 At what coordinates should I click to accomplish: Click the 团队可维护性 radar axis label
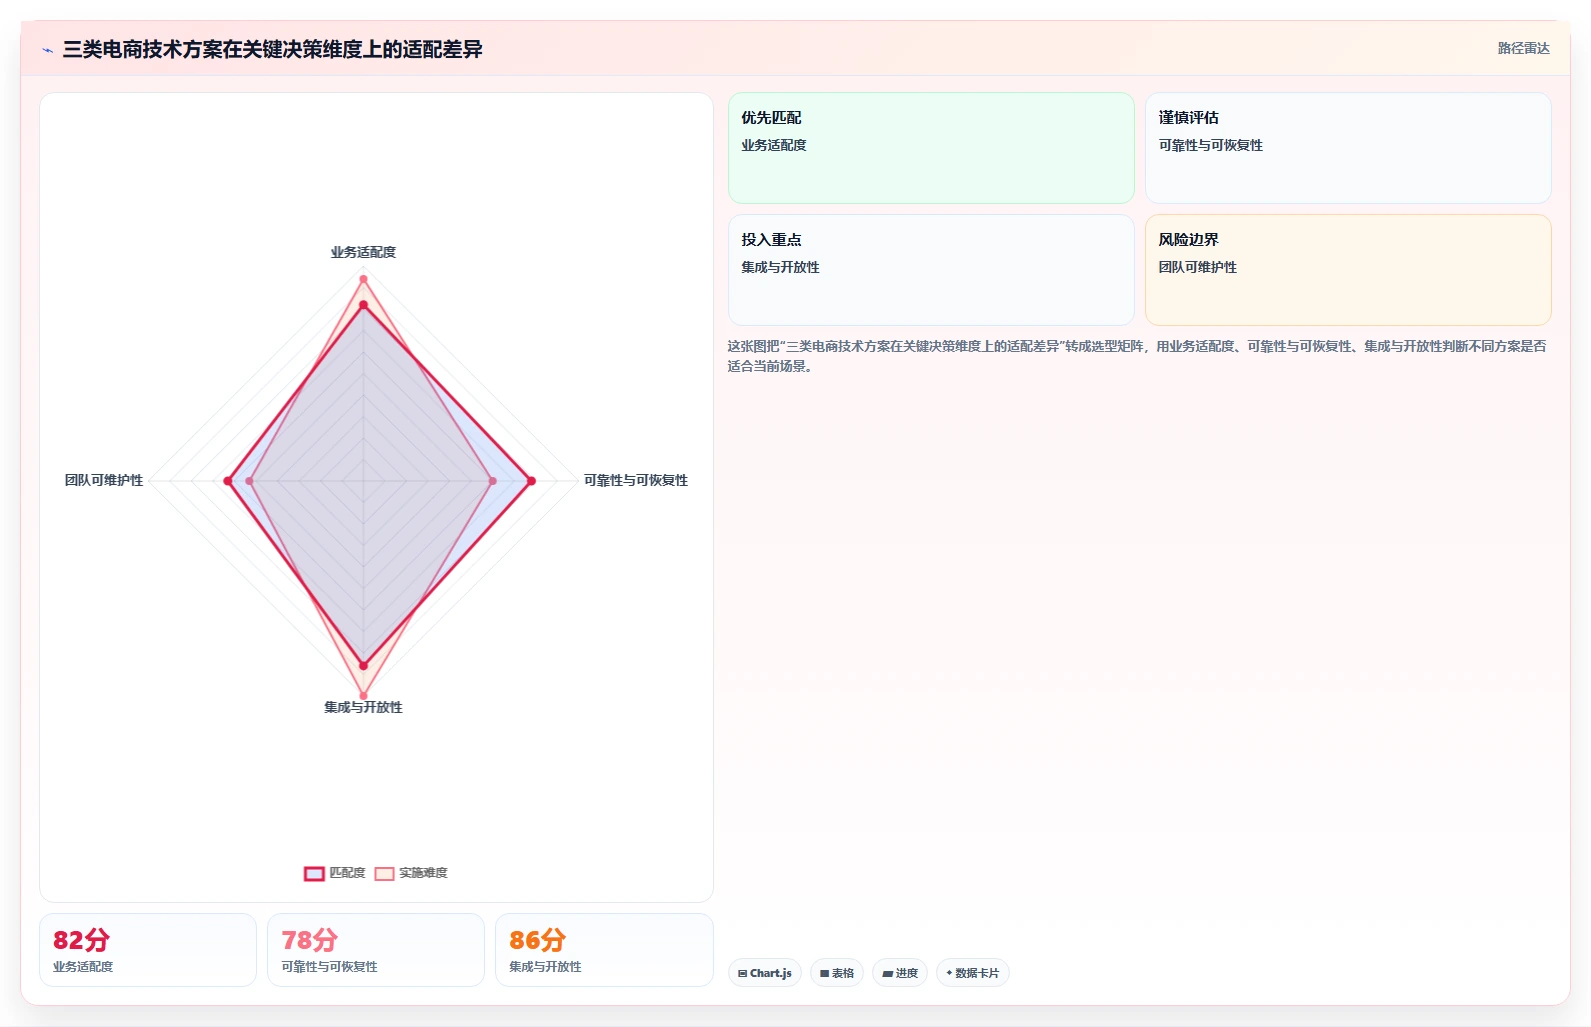[x=104, y=480]
